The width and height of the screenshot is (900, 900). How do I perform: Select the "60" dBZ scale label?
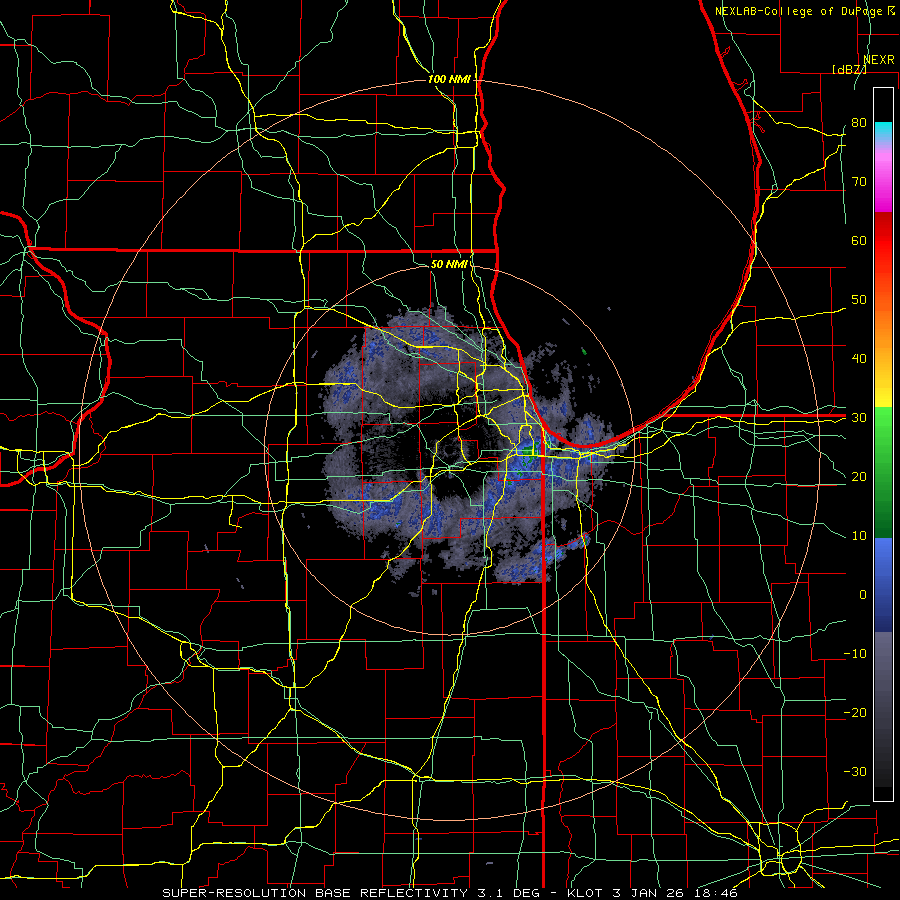859,240
